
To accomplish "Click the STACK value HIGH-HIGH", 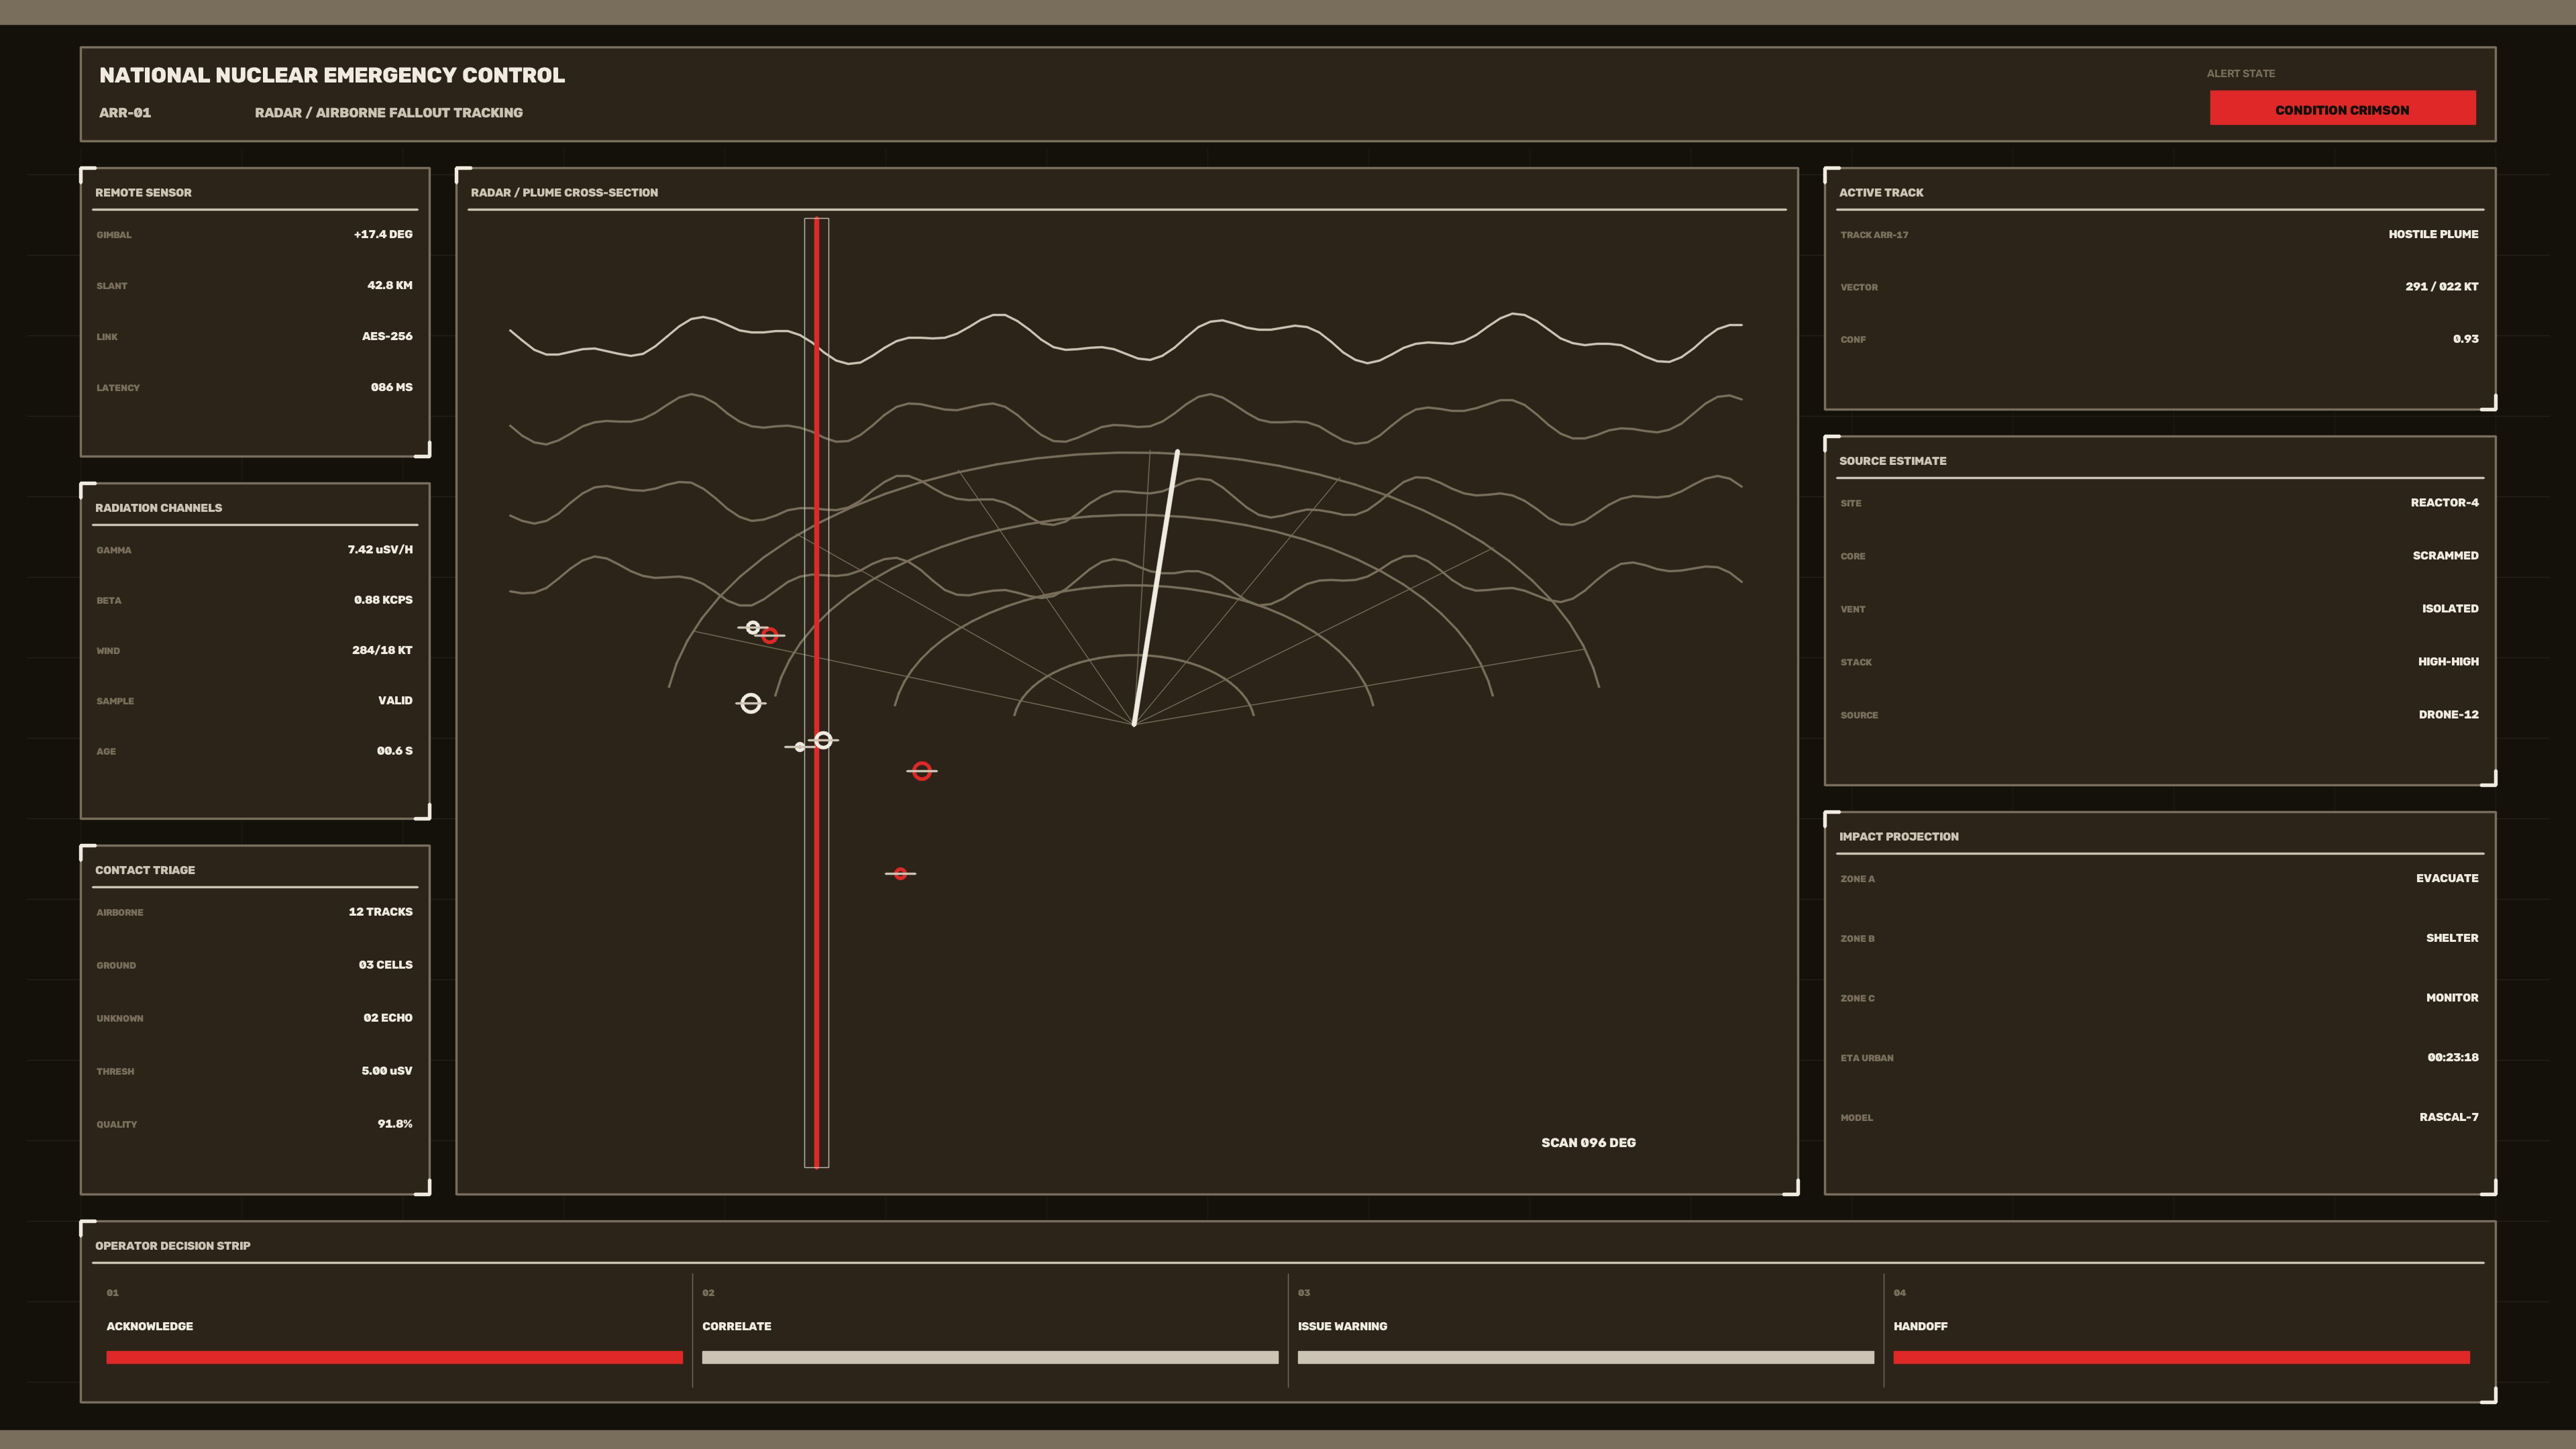I will pyautogui.click(x=2448, y=662).
